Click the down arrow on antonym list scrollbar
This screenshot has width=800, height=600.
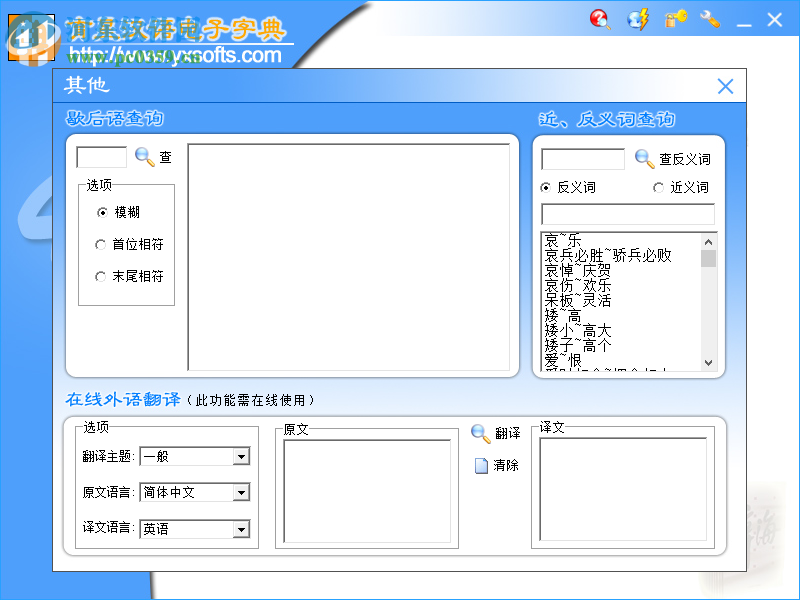[x=709, y=364]
